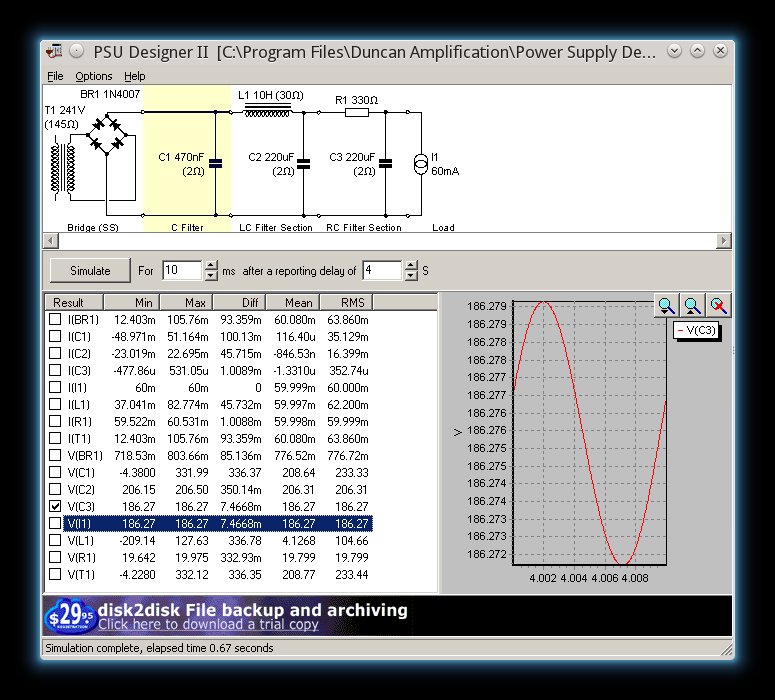Tick the I(C3) checkbox
This screenshot has height=700, width=775.
(x=55, y=370)
